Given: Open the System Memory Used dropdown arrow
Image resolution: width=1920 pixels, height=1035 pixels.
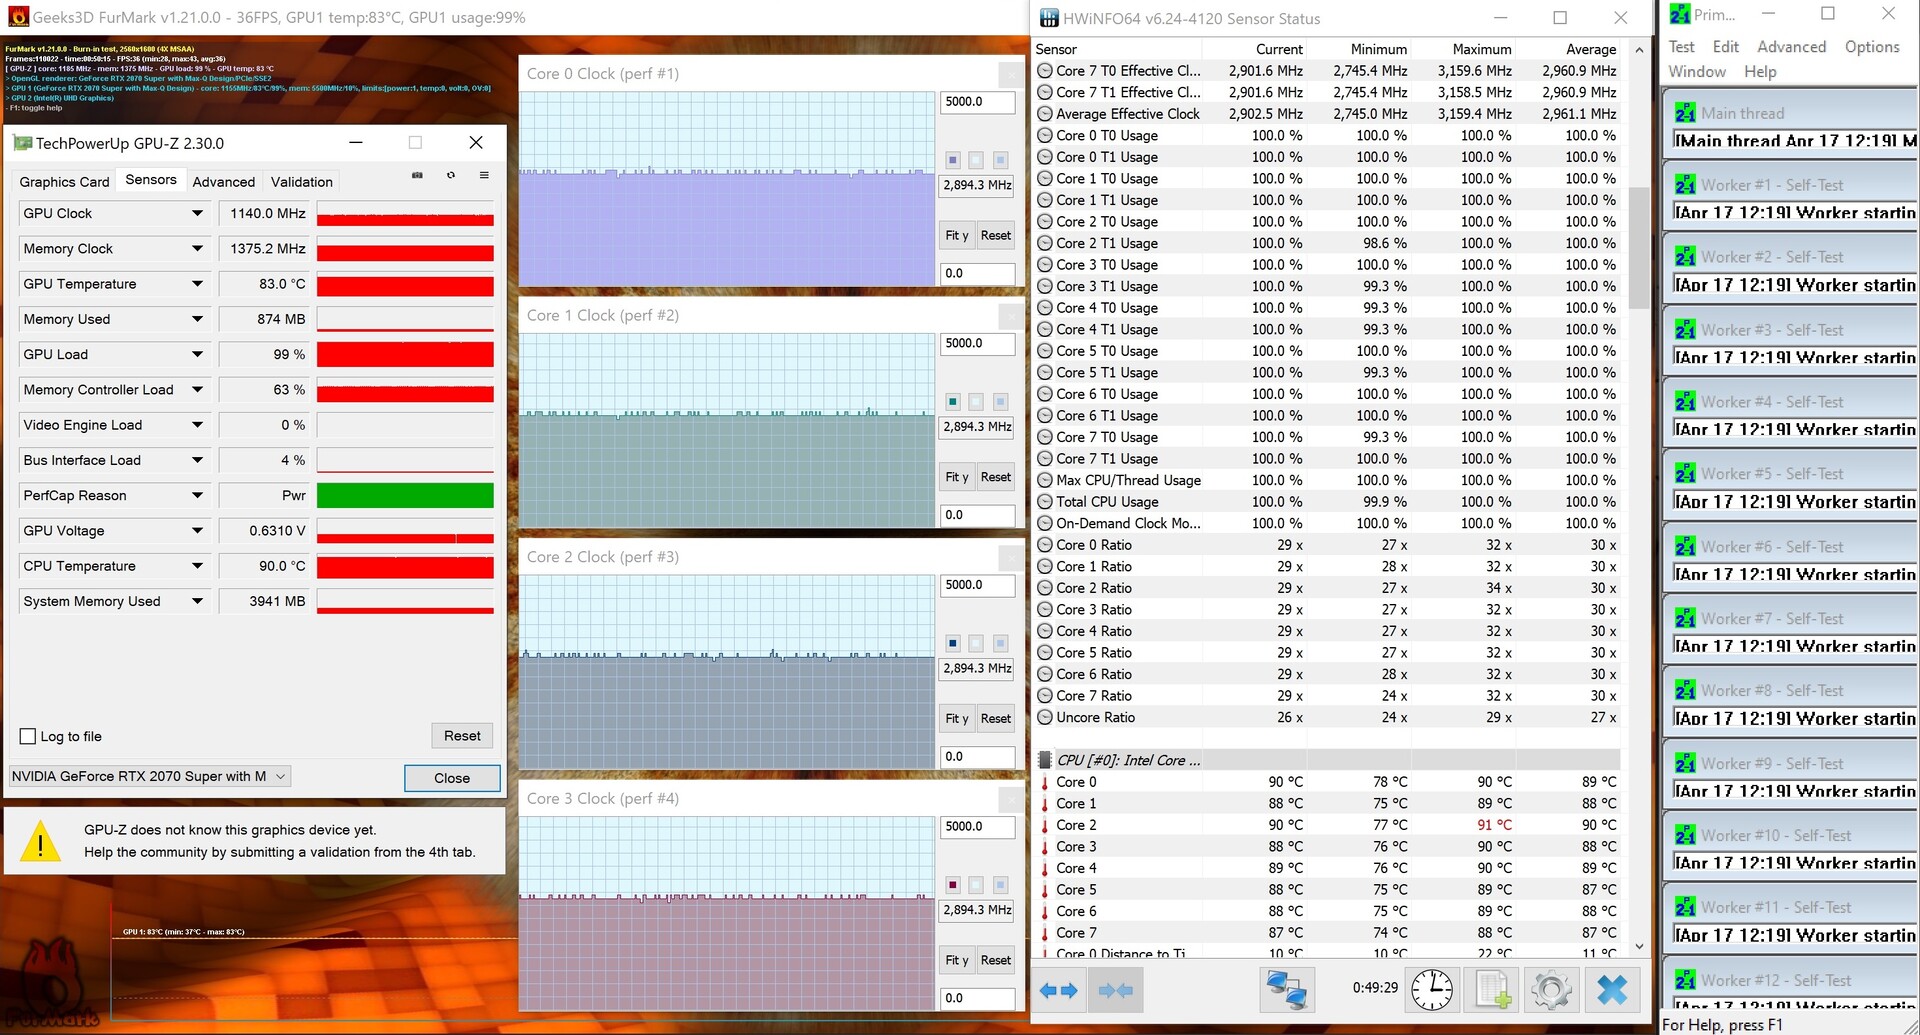Looking at the screenshot, I should [197, 601].
